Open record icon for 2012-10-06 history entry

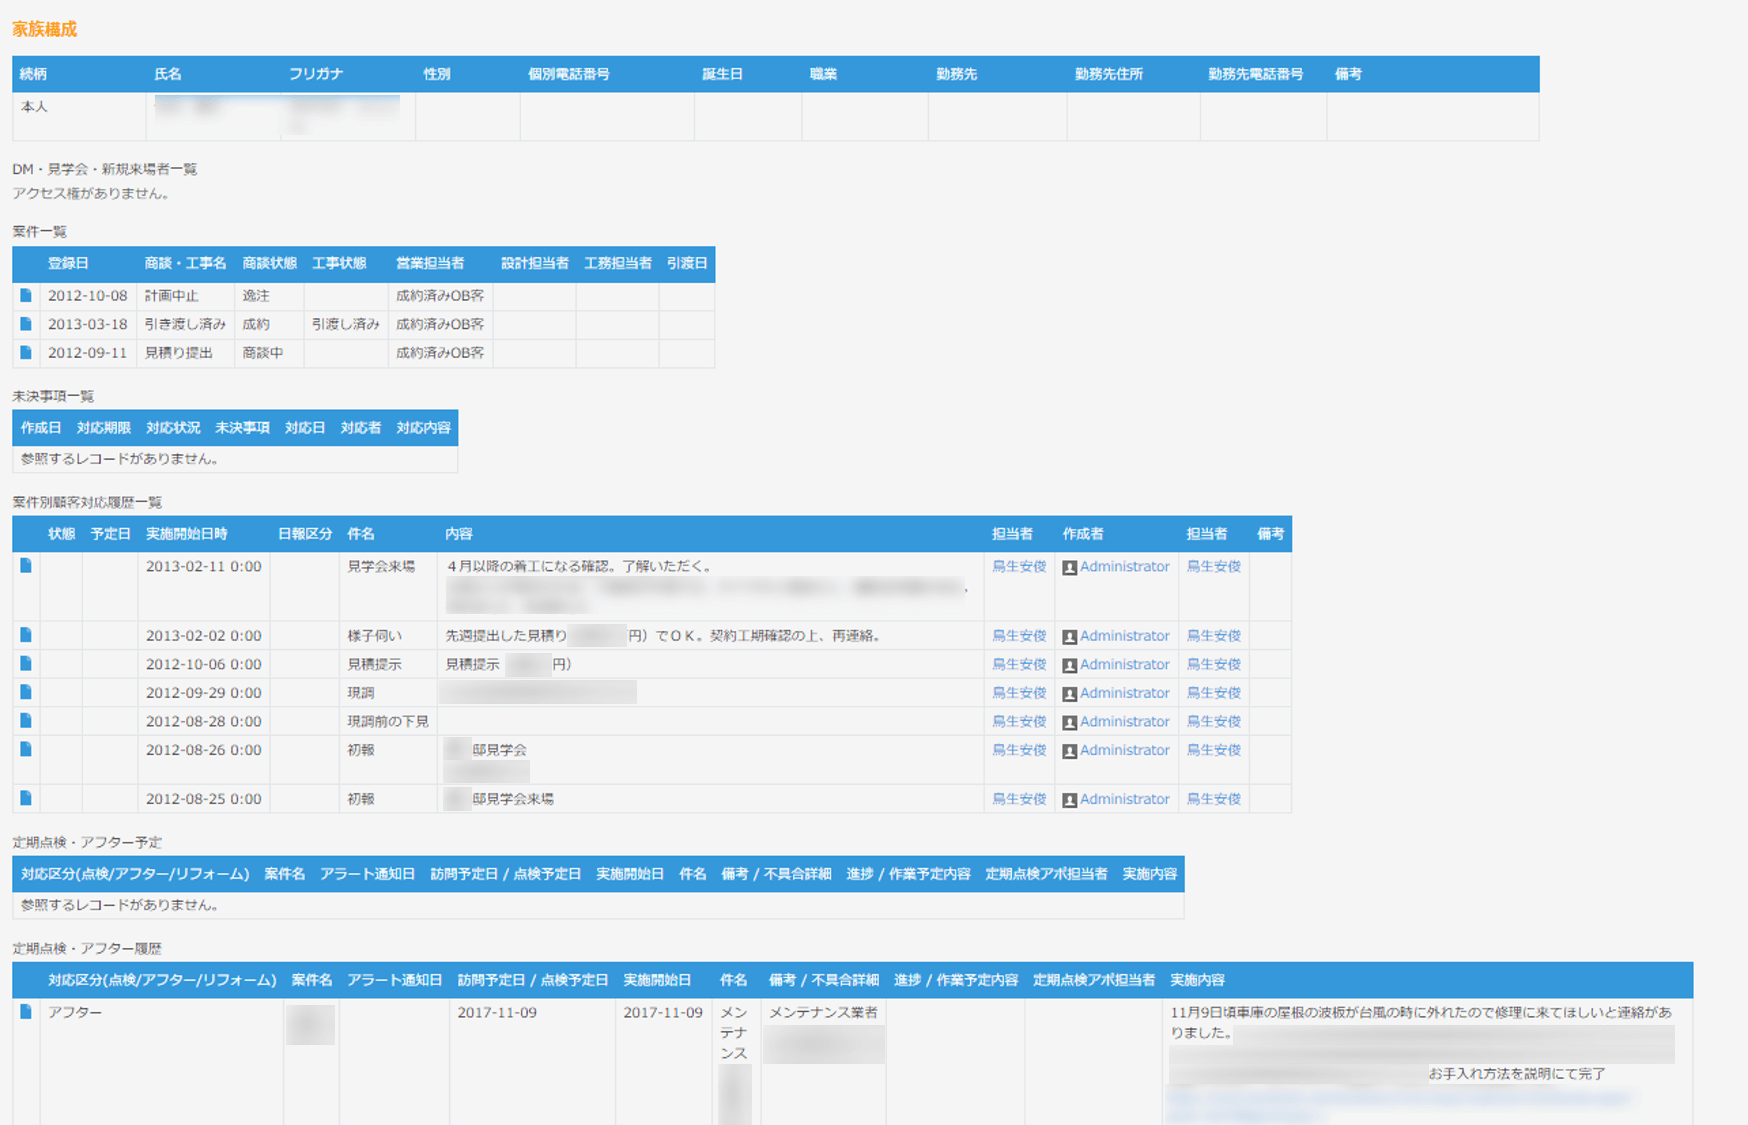[x=26, y=664]
